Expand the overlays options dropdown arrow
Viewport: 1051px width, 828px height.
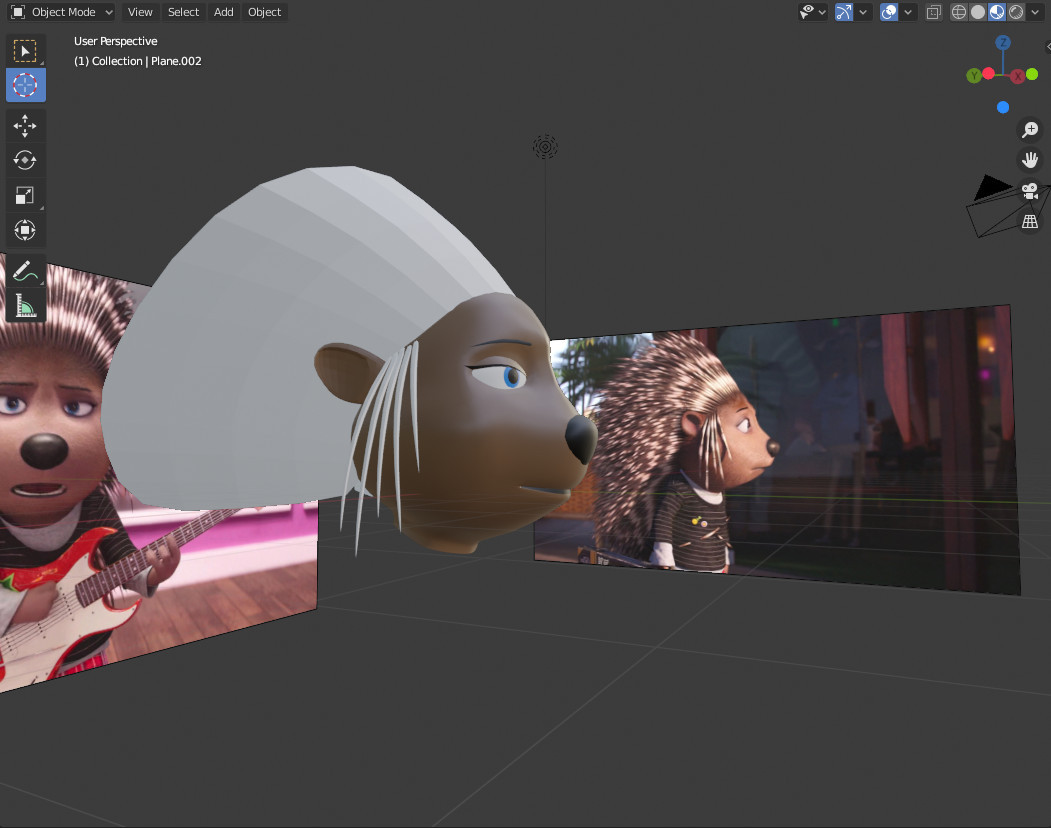[x=908, y=12]
